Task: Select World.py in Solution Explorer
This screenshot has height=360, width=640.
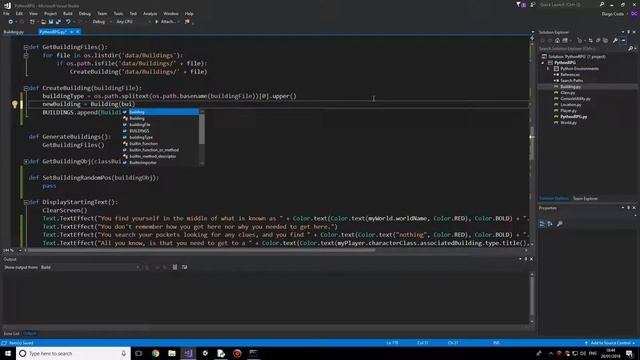Action: [x=568, y=122]
